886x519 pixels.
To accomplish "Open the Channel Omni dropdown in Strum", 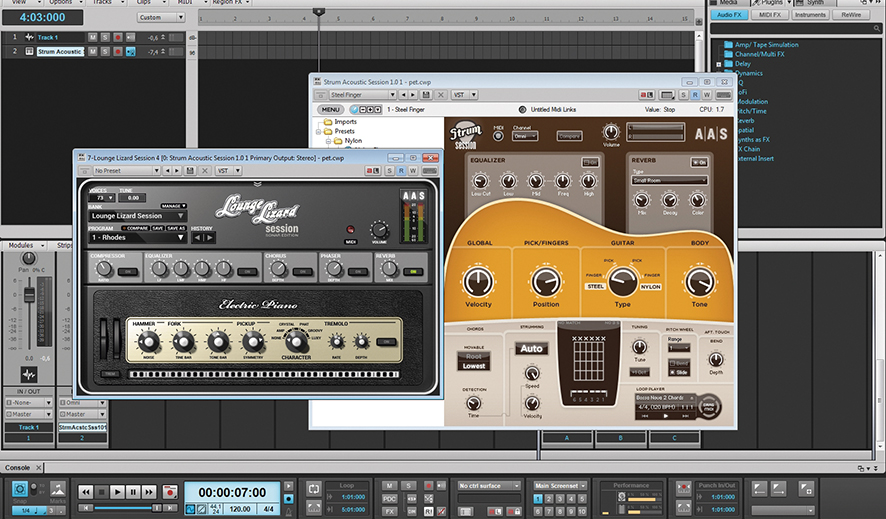I will coord(525,136).
